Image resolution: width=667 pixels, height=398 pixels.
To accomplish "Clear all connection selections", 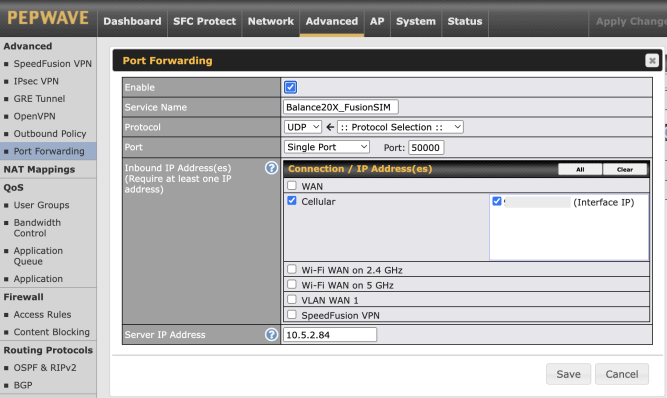I will click(x=625, y=169).
